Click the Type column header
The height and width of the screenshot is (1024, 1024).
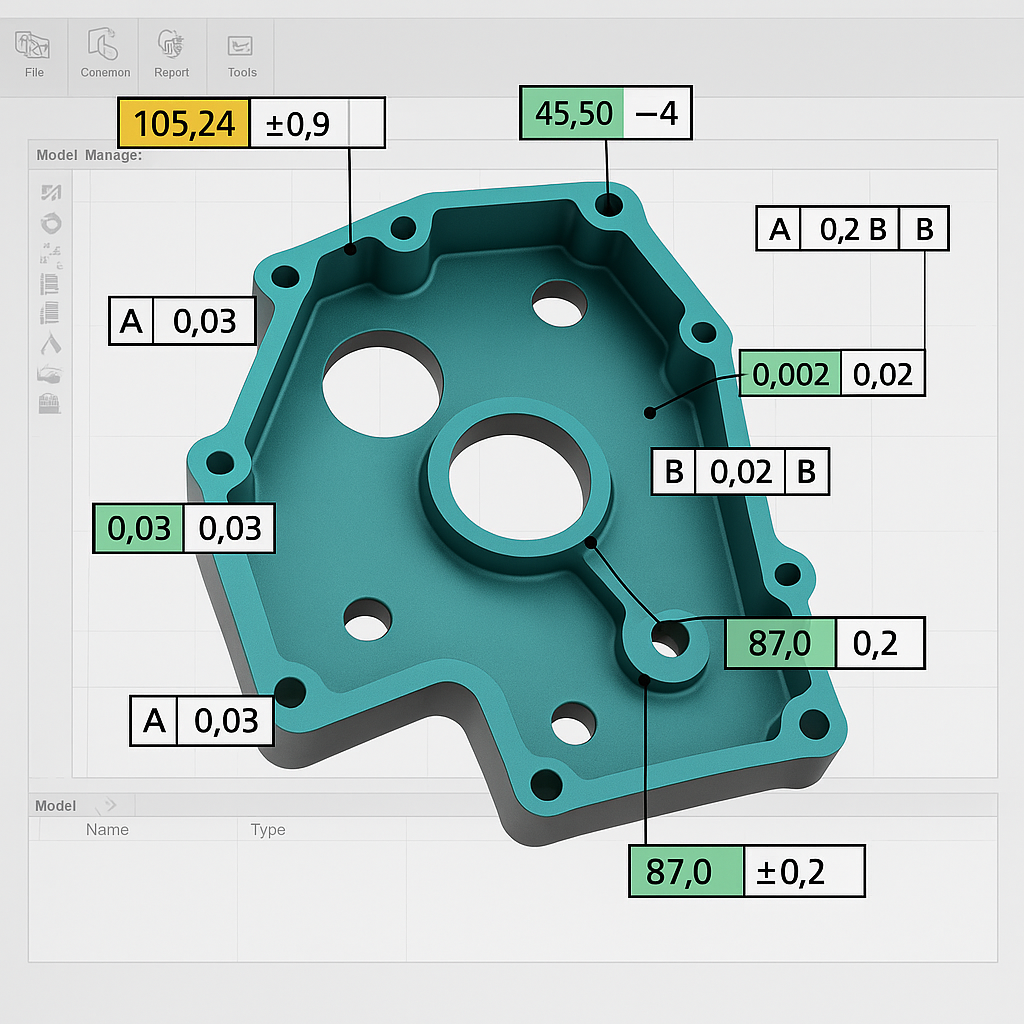[x=268, y=829]
